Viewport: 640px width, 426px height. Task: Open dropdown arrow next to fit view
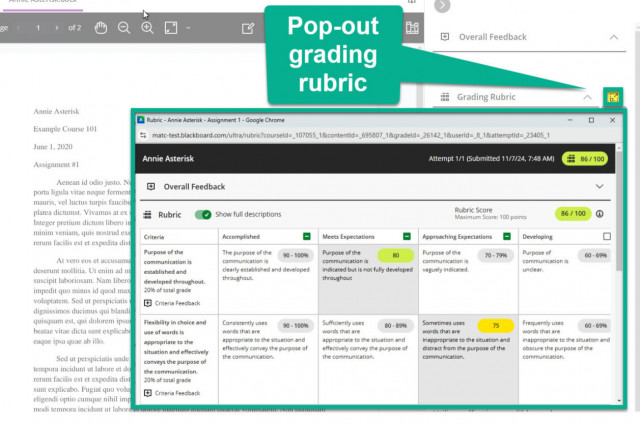coord(188,28)
